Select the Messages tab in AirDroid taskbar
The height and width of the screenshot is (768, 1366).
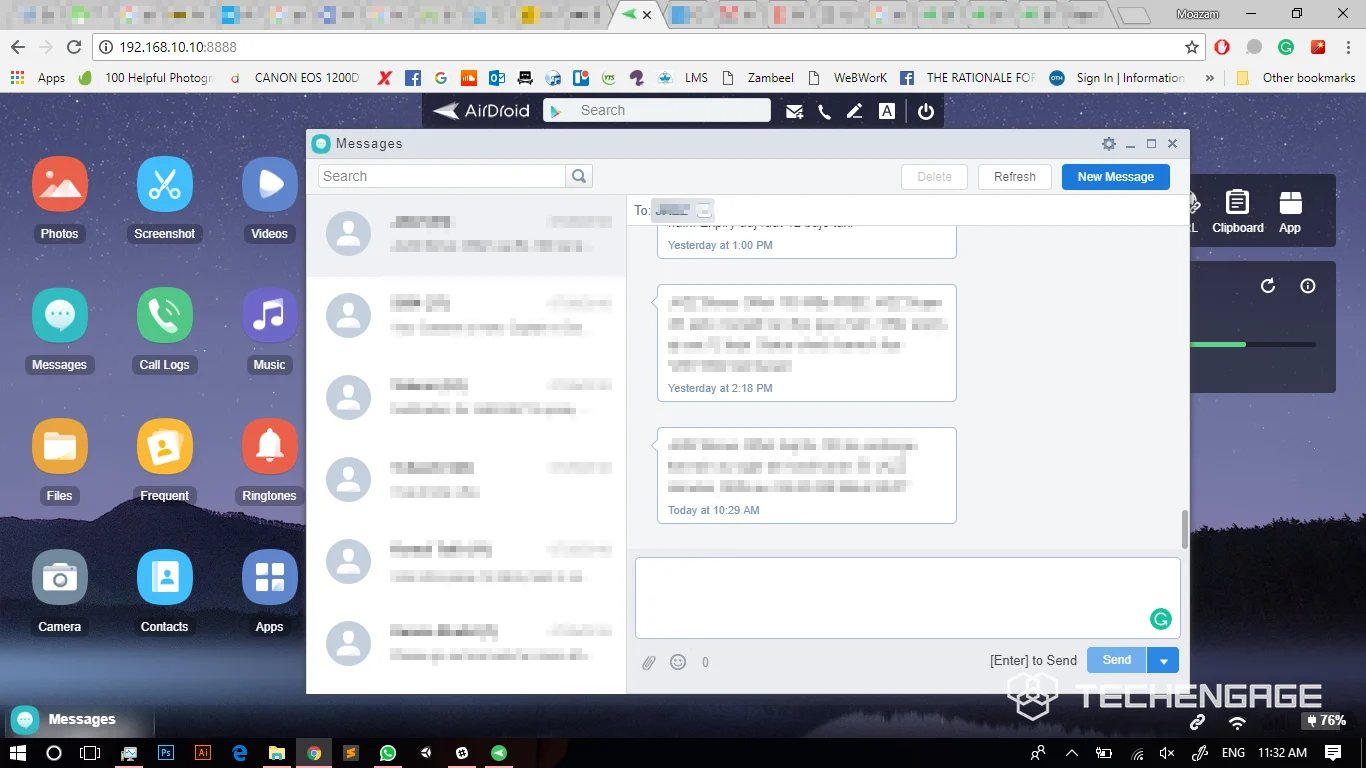(x=78, y=720)
